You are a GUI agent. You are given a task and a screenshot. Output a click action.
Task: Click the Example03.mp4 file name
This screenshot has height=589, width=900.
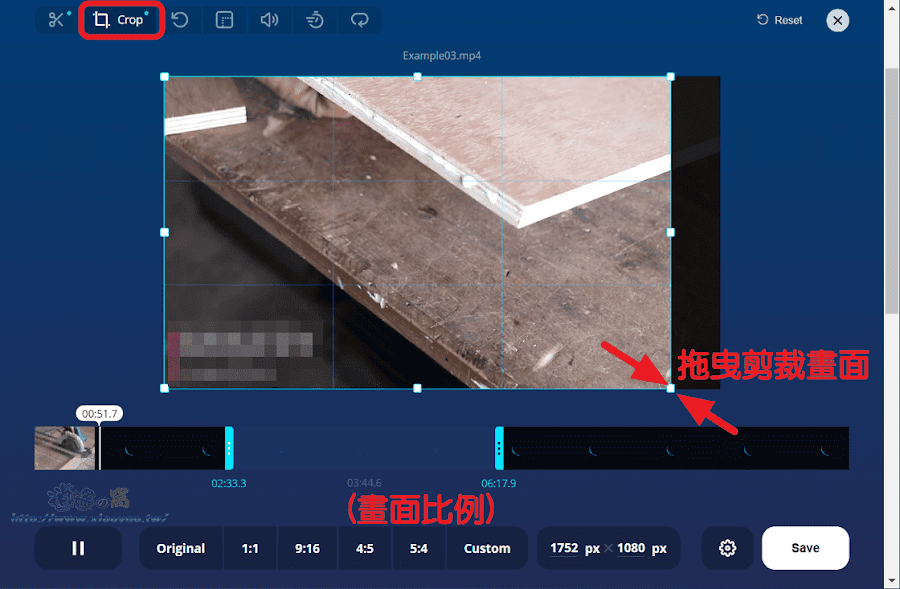(442, 56)
